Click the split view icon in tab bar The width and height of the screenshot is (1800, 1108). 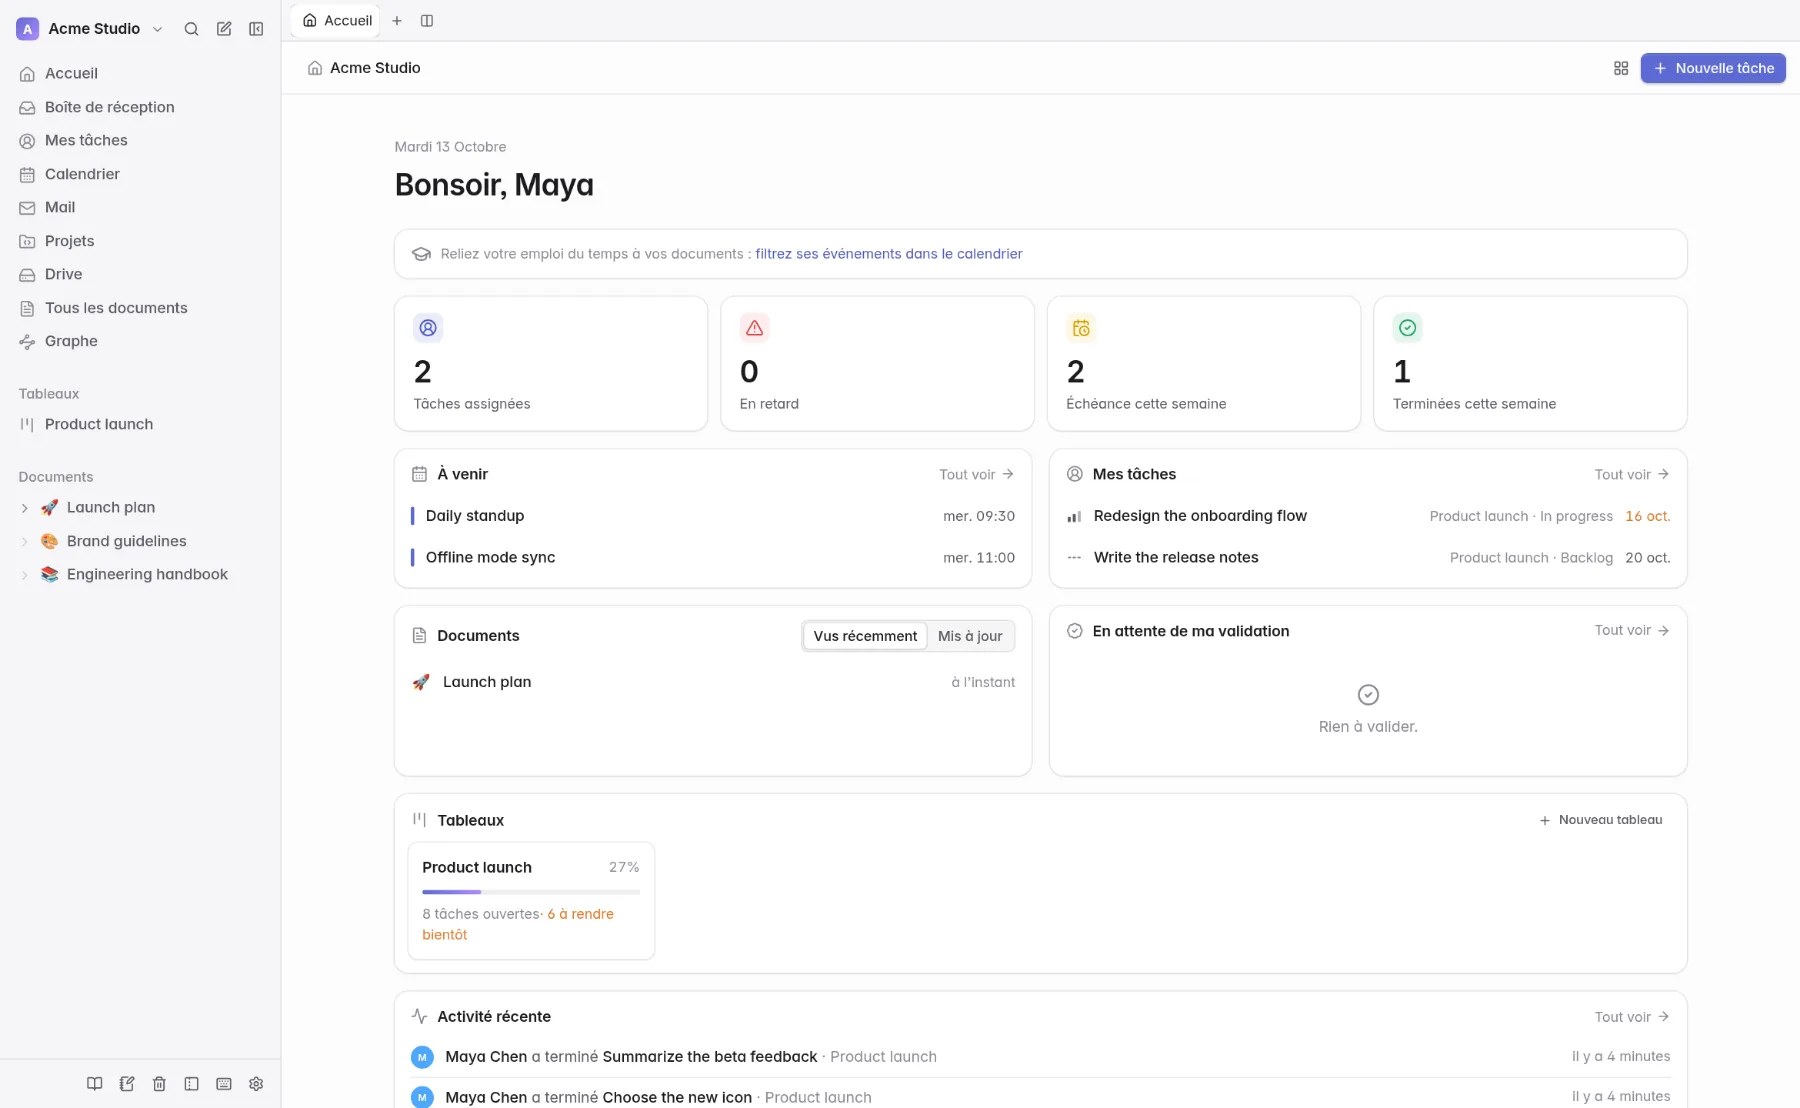(x=427, y=21)
